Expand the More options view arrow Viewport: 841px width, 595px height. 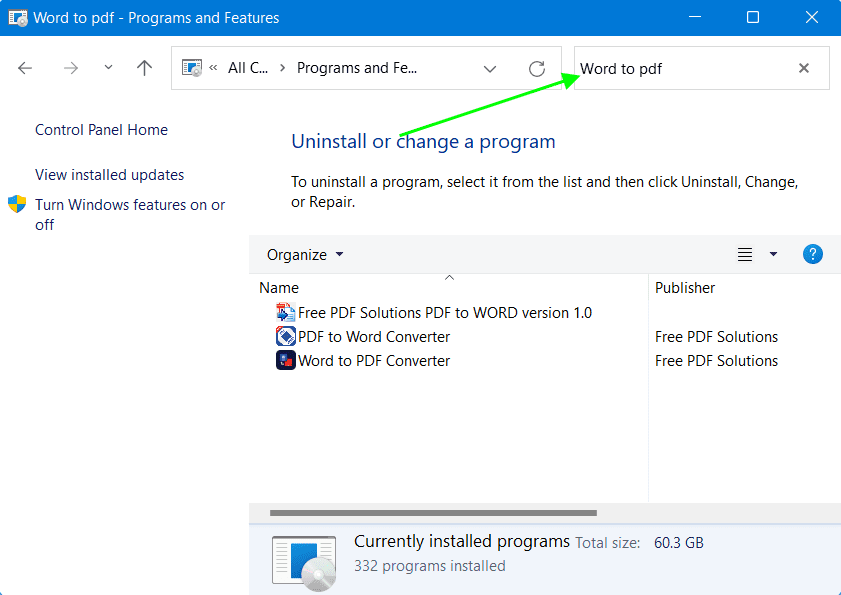click(773, 254)
